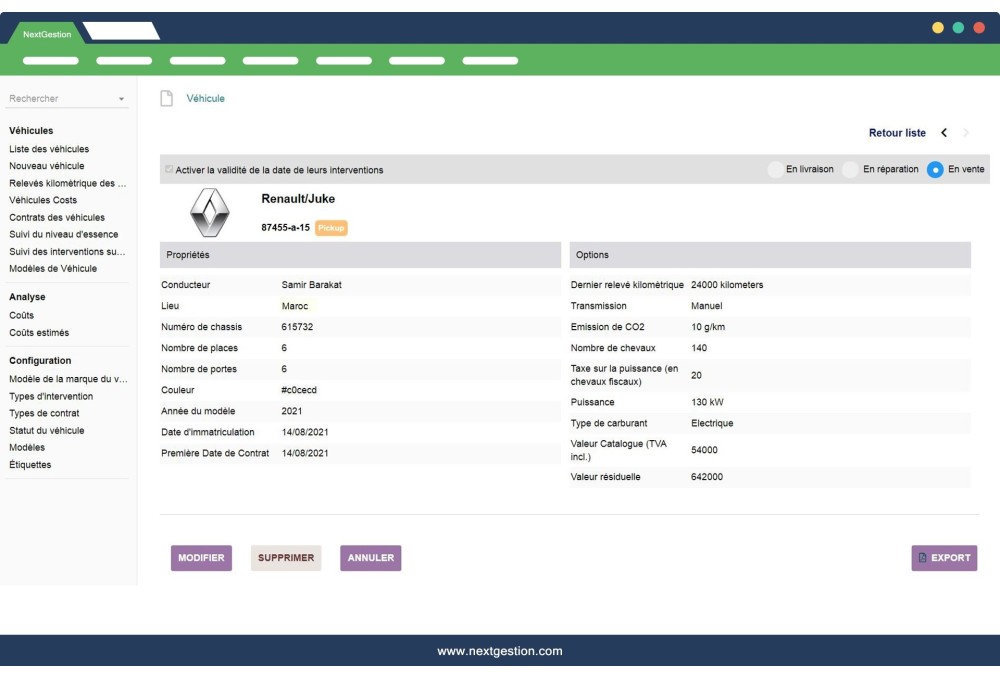
Task: Click the Retour liste link
Action: click(897, 133)
